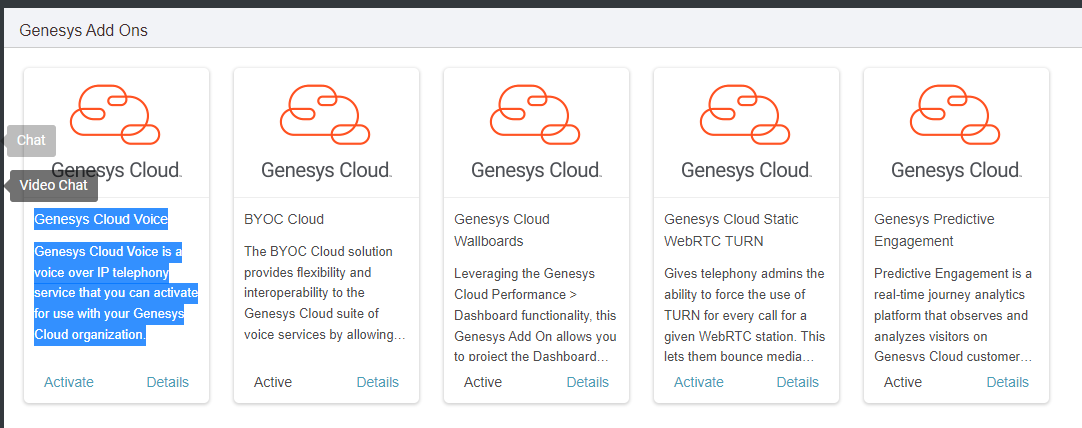Click the logo on Predictive Engagement card
Screen dimensions: 1082x428
click(956, 132)
